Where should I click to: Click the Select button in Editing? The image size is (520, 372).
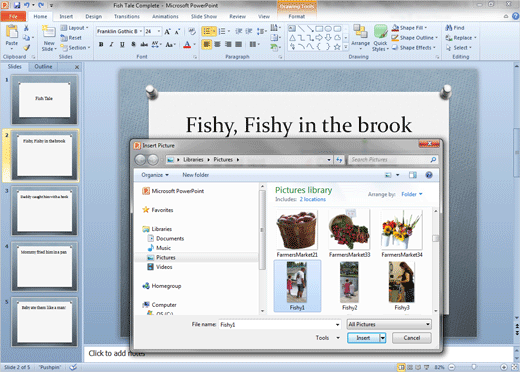[x=459, y=48]
